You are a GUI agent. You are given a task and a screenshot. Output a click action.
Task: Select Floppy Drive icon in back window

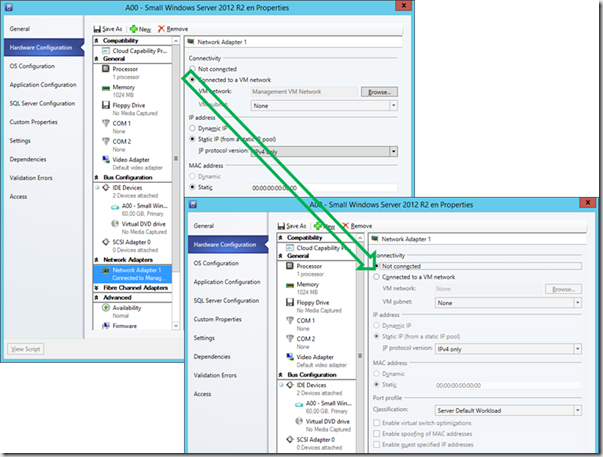(106, 105)
